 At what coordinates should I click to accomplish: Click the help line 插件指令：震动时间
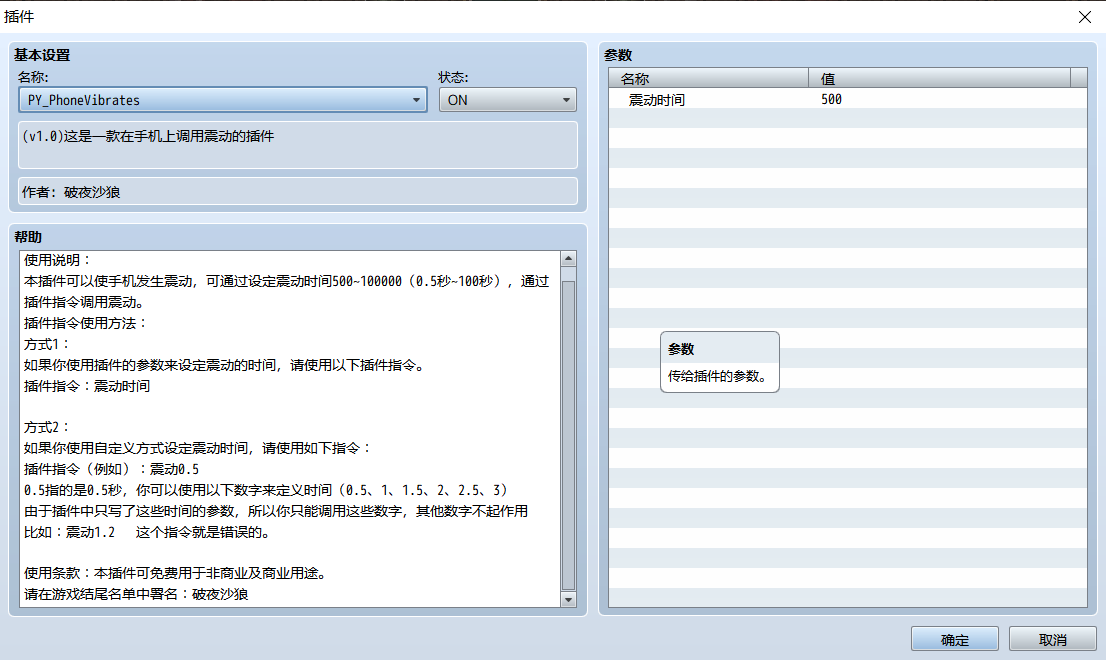(x=87, y=386)
